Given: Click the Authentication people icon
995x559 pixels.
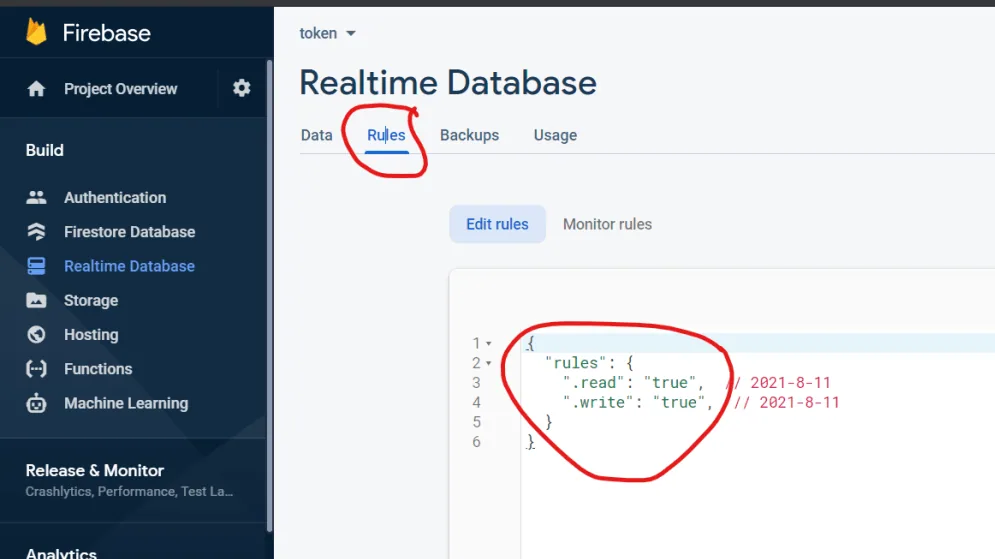Looking at the screenshot, I should 36,197.
